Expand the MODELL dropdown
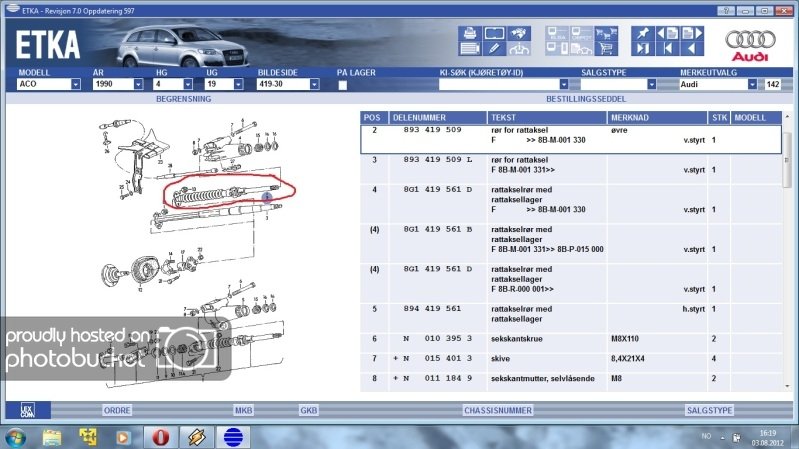The height and width of the screenshot is (449, 799). tap(75, 85)
